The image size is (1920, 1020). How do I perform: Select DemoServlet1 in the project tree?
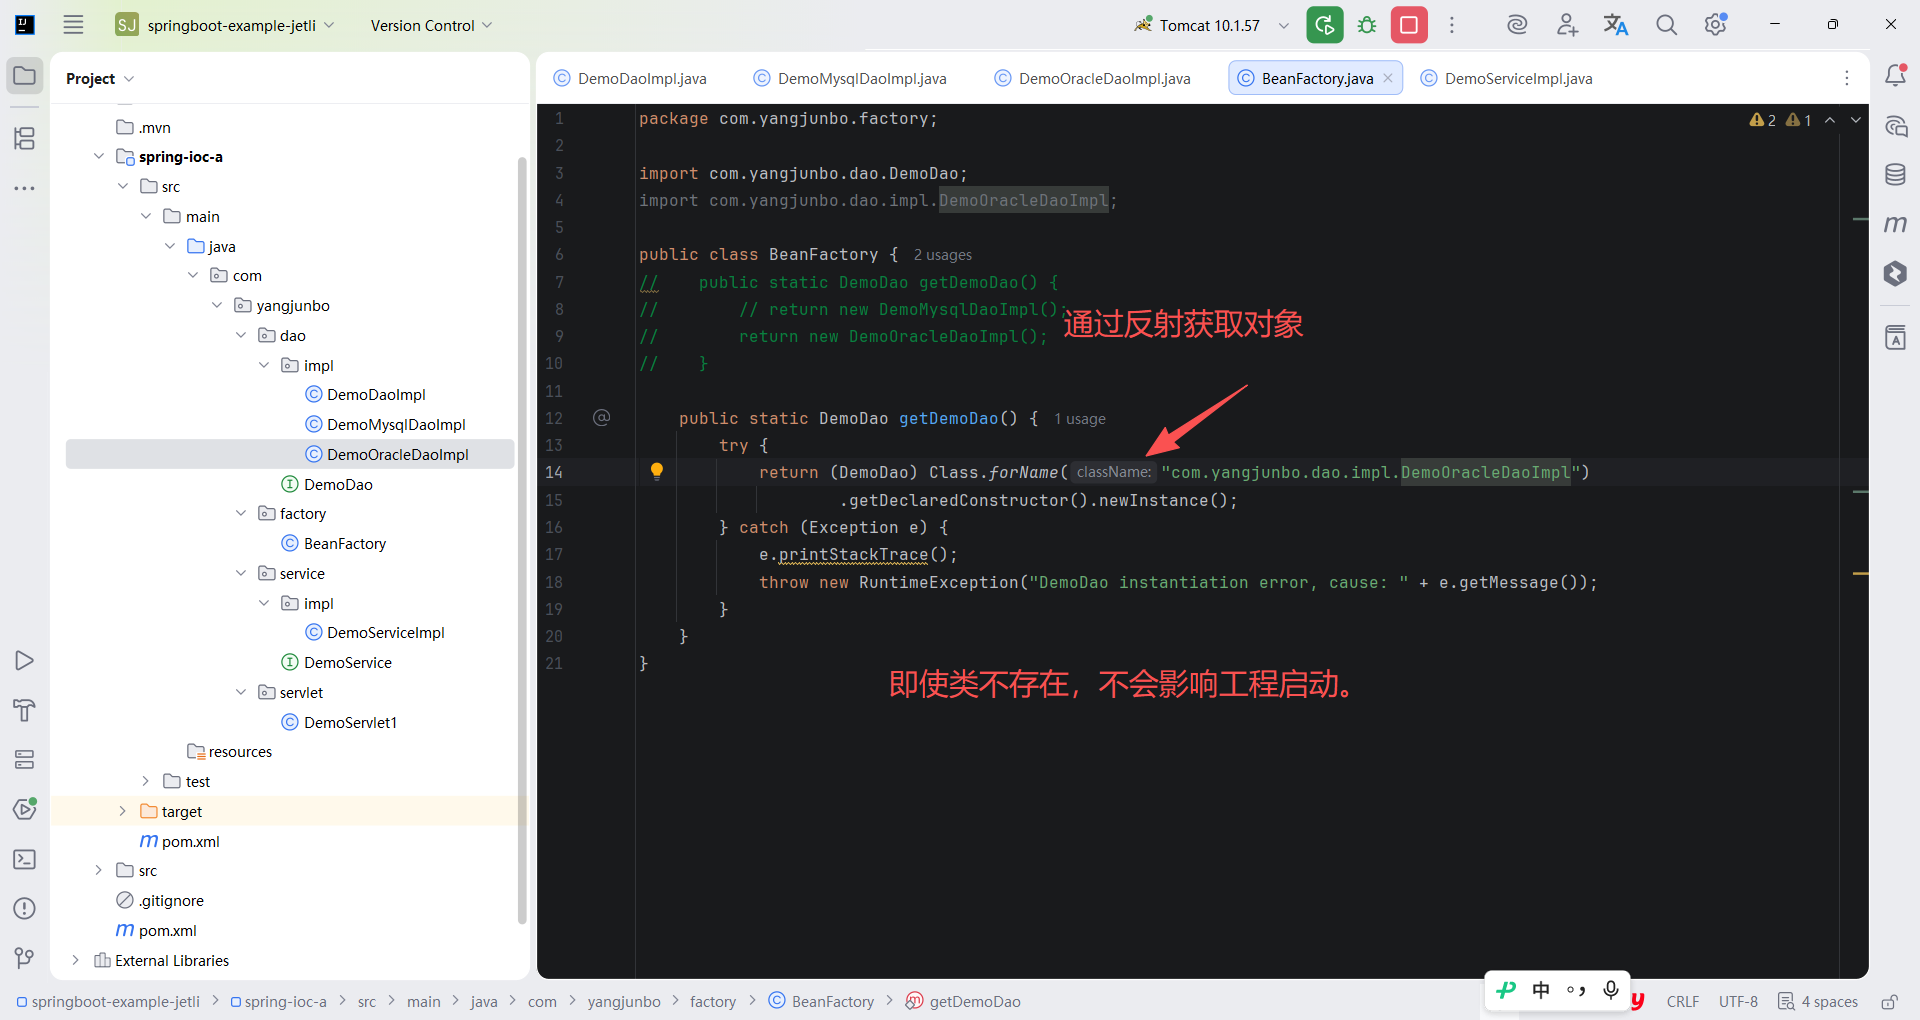(x=339, y=722)
